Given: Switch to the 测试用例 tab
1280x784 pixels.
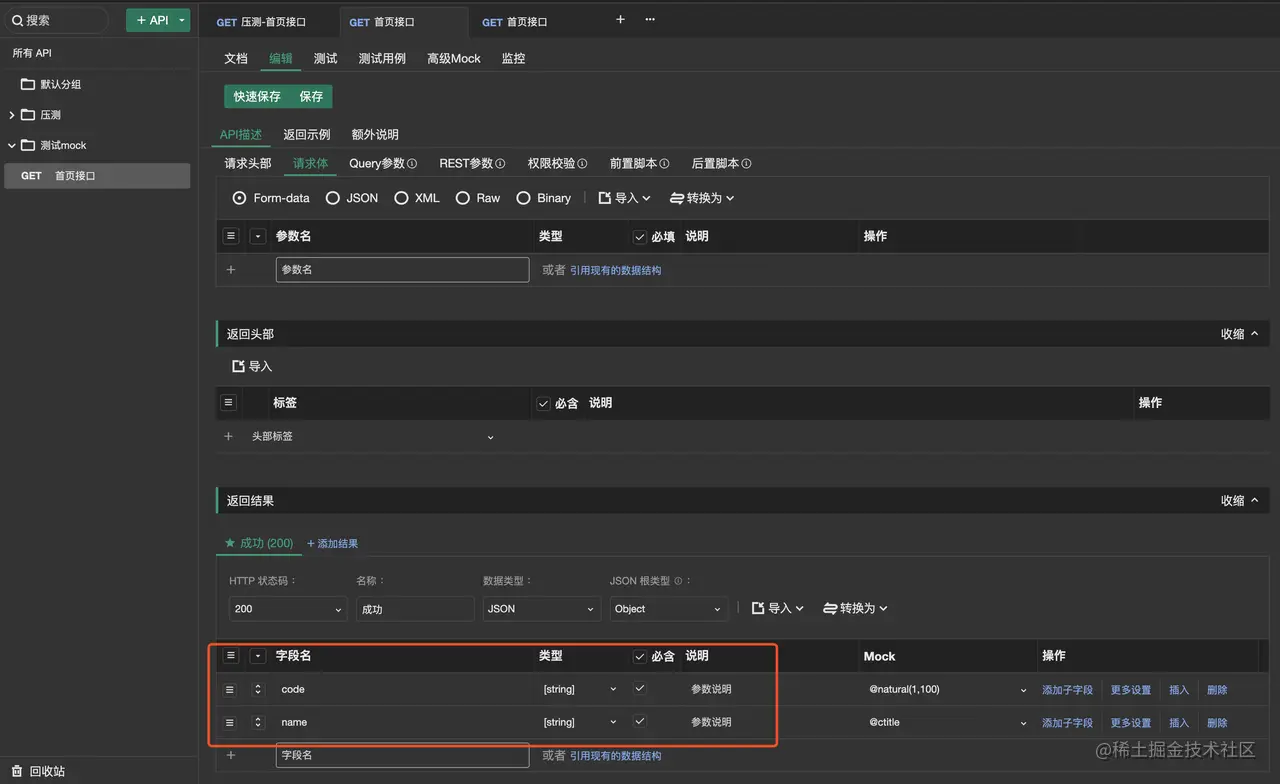Looking at the screenshot, I should 382,59.
